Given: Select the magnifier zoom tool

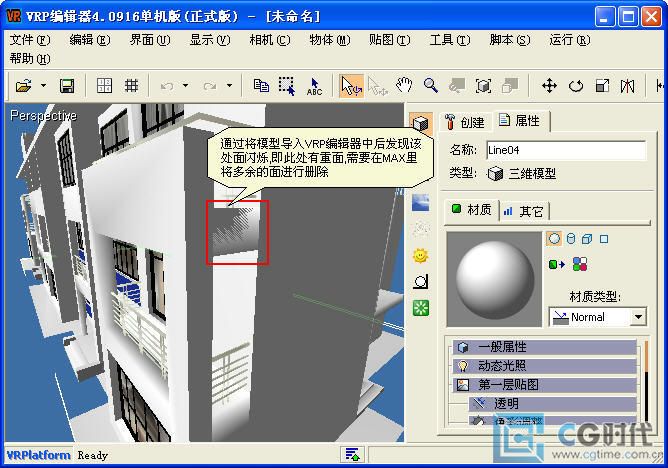Looking at the screenshot, I should (431, 86).
